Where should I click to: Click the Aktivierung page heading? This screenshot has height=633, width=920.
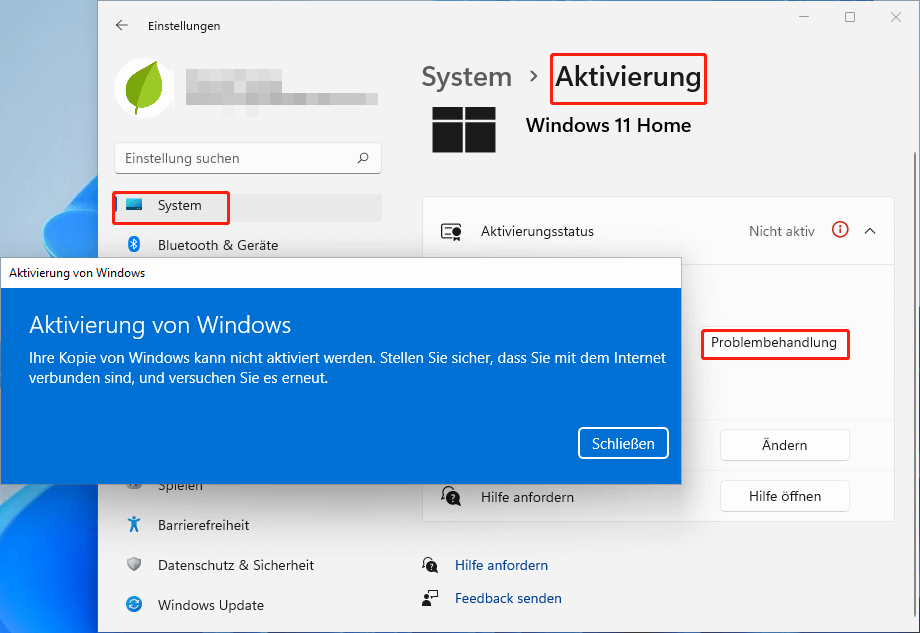[x=628, y=77]
